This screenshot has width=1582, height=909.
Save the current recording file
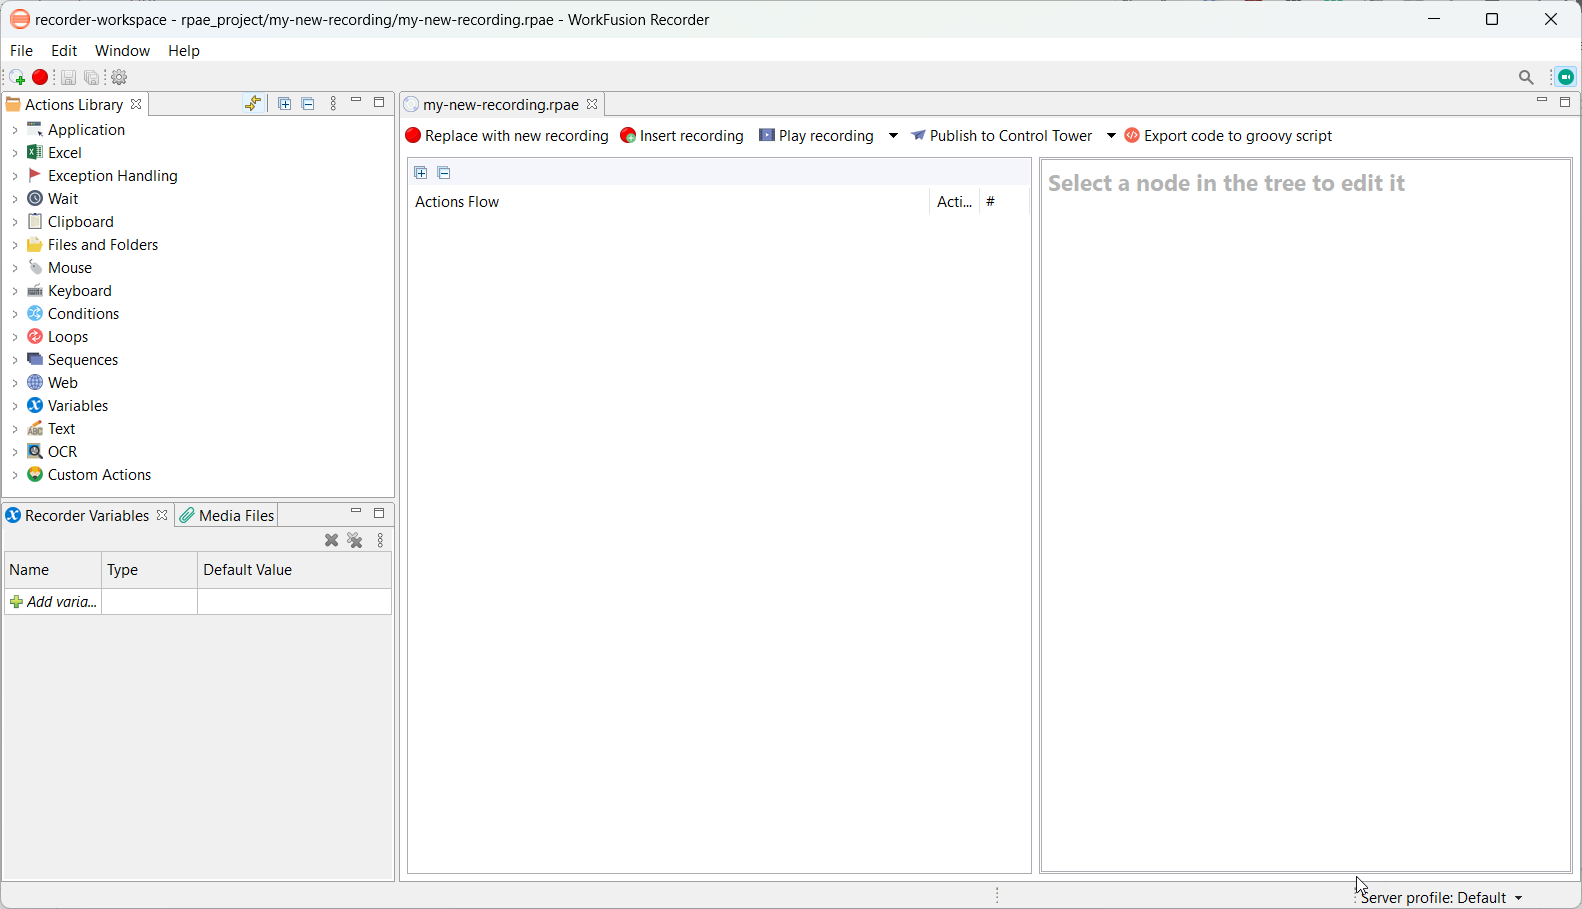68,78
